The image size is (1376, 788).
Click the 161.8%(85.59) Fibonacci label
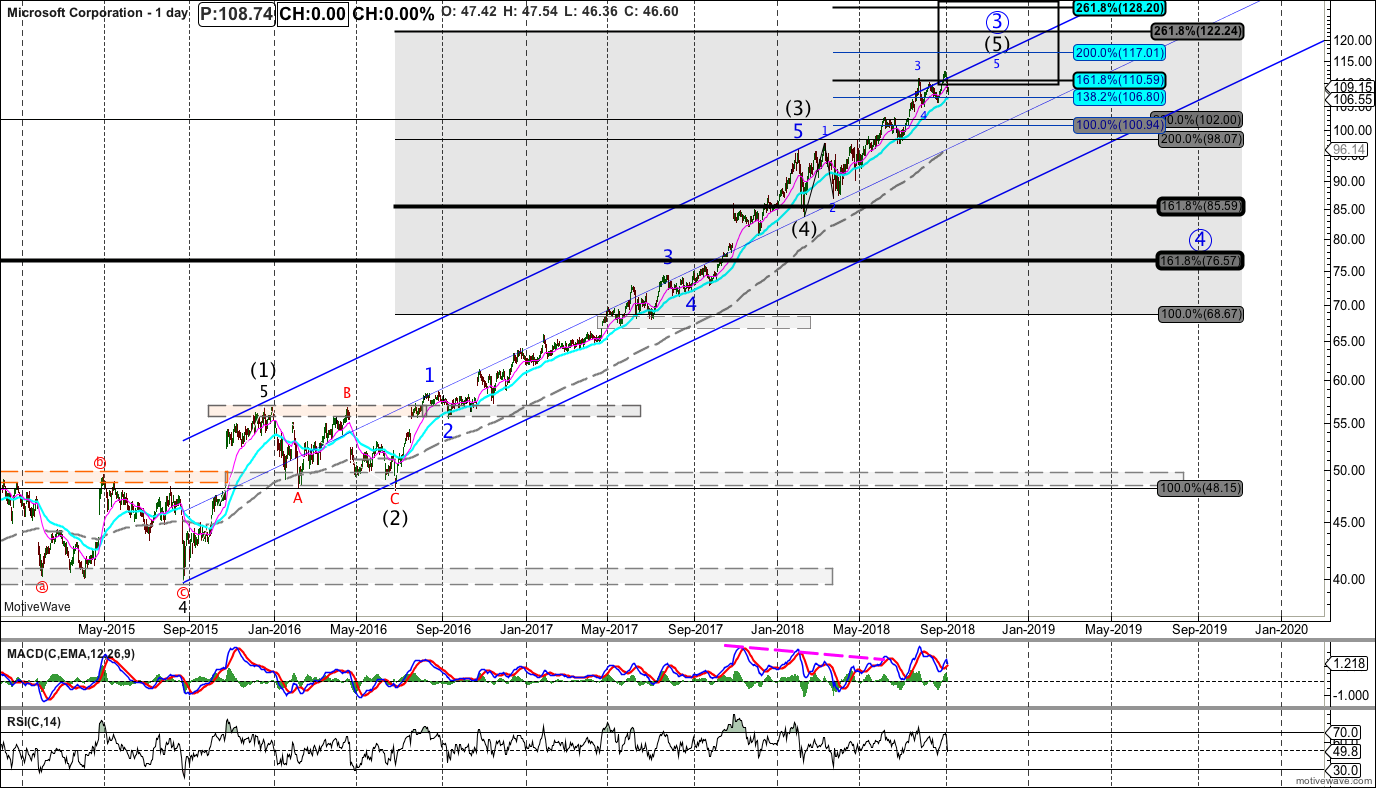click(x=1200, y=206)
